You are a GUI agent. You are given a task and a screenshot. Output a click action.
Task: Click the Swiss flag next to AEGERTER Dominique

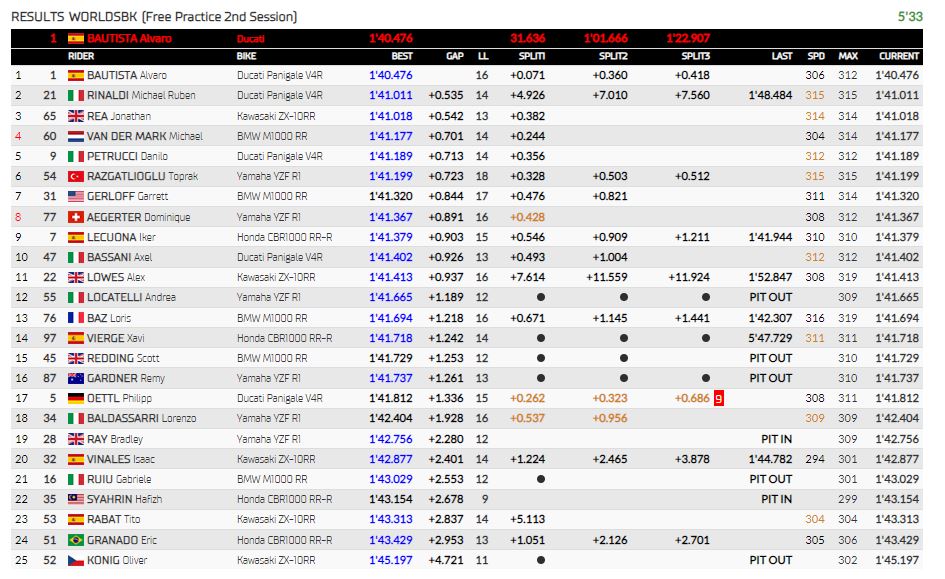(x=76, y=217)
